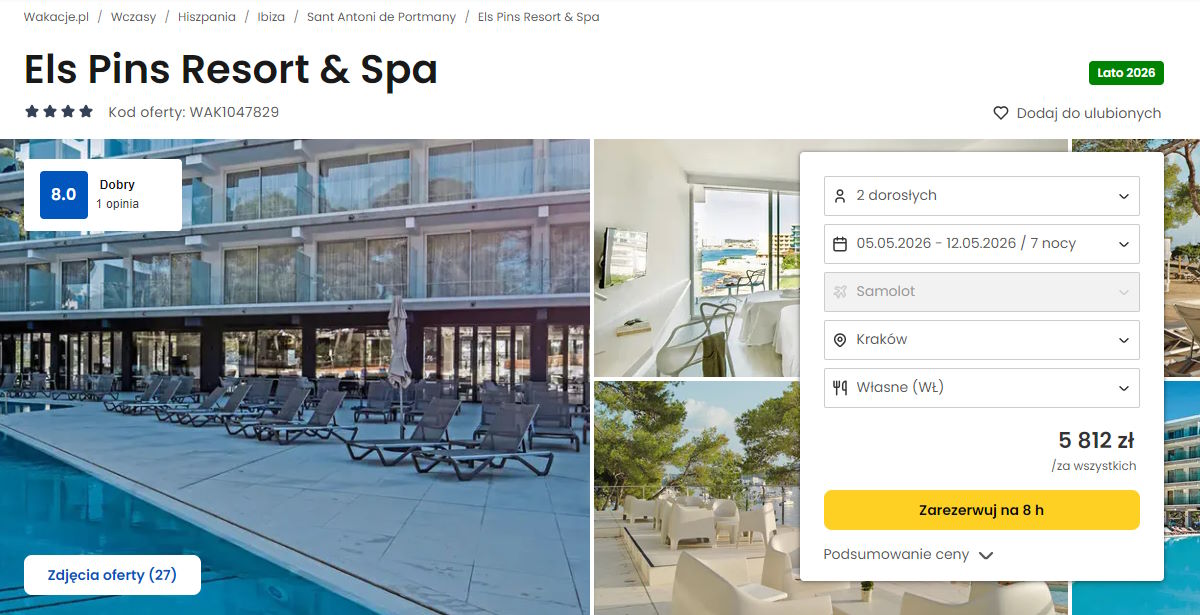Viewport: 1200px width, 615px height.
Task: Click the location pin icon beside Kraków
Action: click(x=840, y=340)
